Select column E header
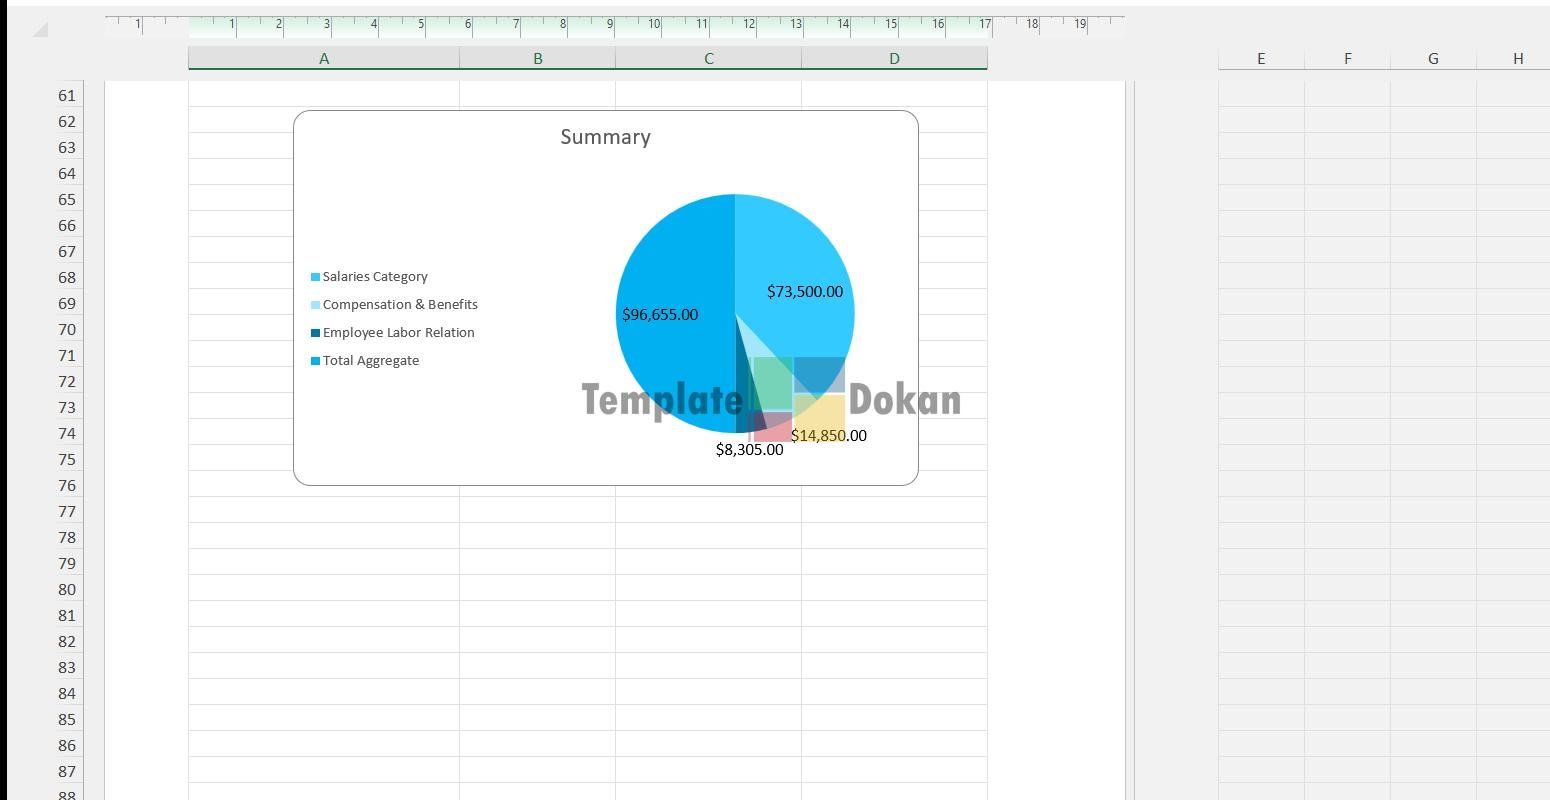 (x=1260, y=59)
